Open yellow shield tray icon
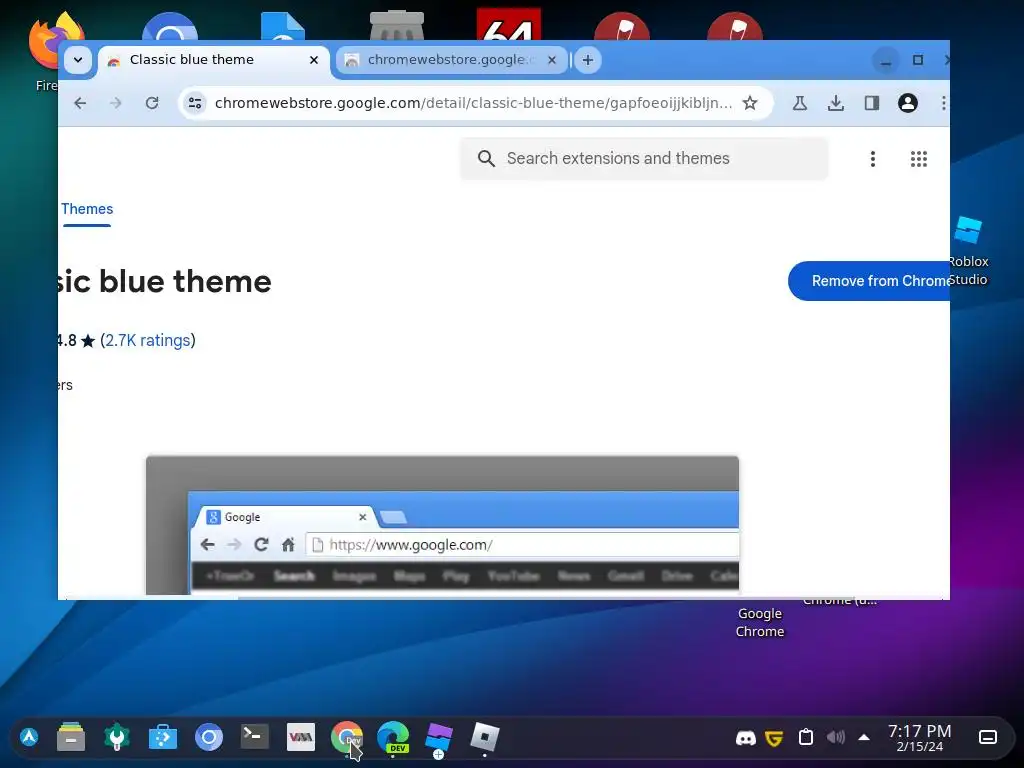The width and height of the screenshot is (1024, 768). tap(775, 738)
